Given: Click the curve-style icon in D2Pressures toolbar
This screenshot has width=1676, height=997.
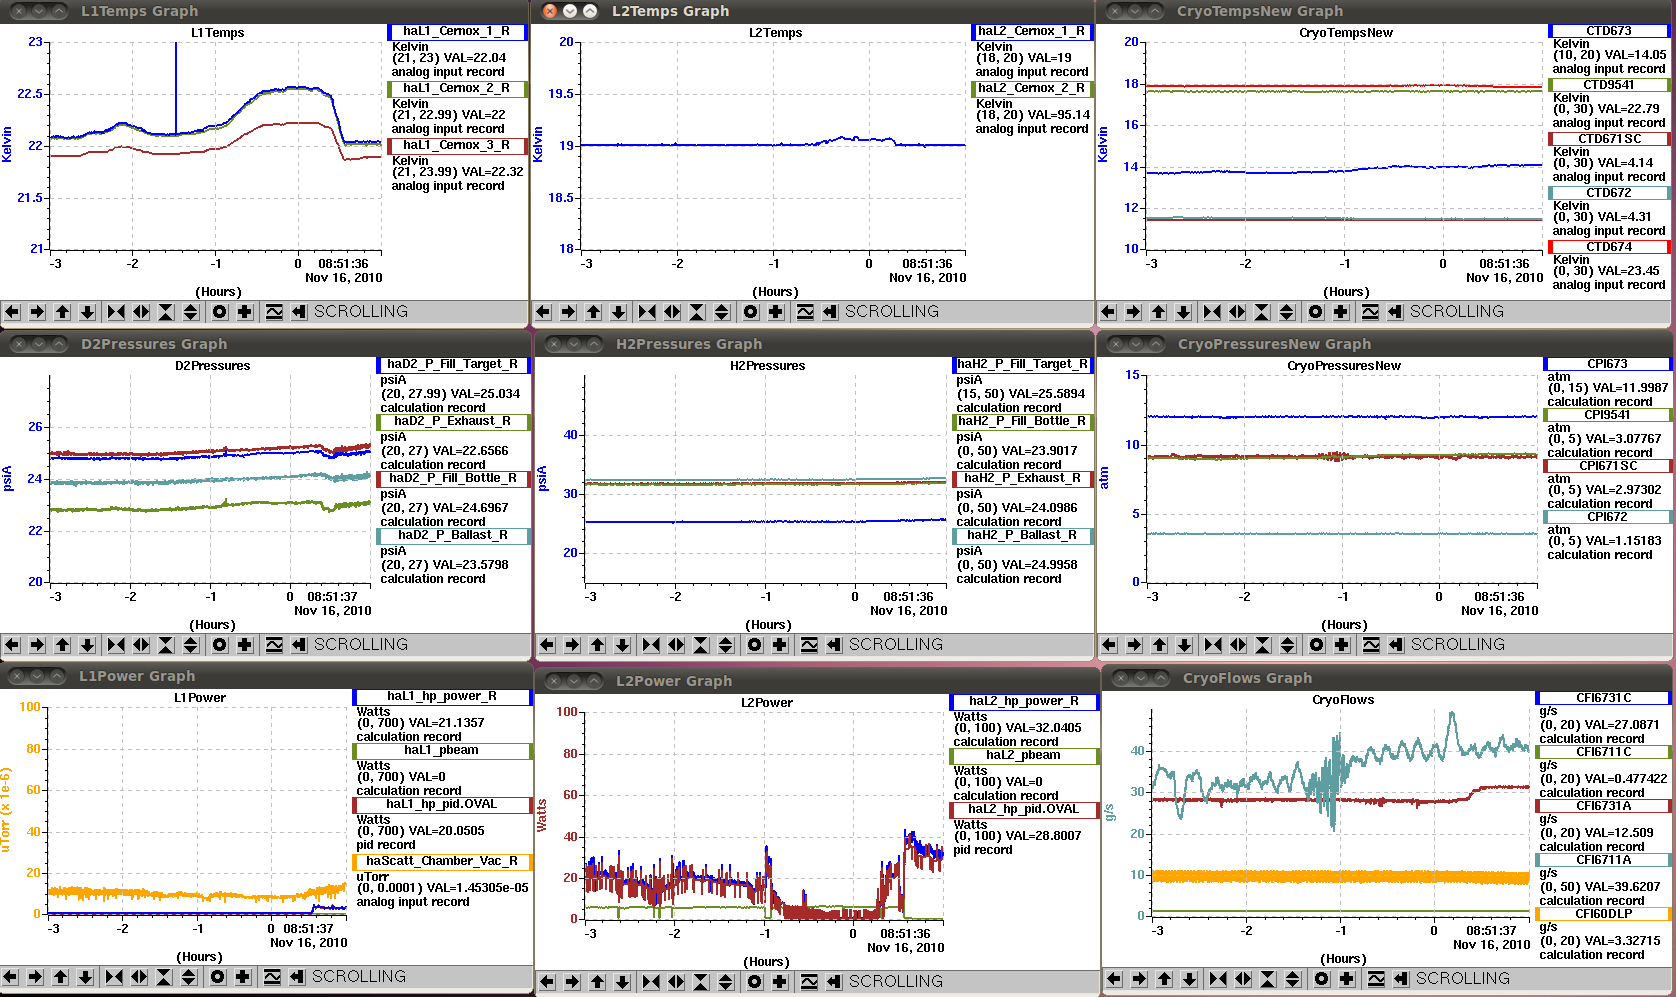Looking at the screenshot, I should click(x=274, y=645).
